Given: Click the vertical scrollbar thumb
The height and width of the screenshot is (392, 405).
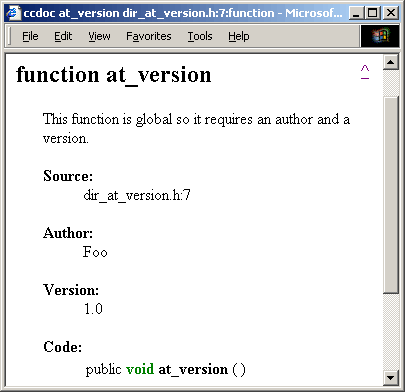Looking at the screenshot, I should click(x=391, y=195).
